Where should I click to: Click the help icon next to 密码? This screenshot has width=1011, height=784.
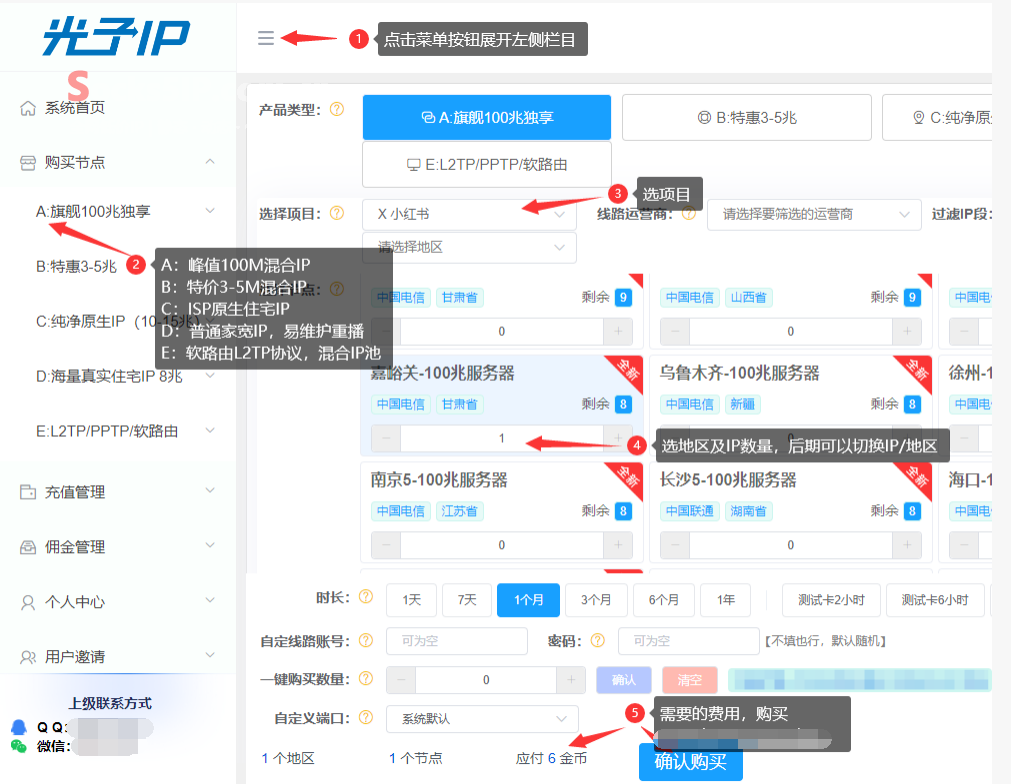click(598, 640)
